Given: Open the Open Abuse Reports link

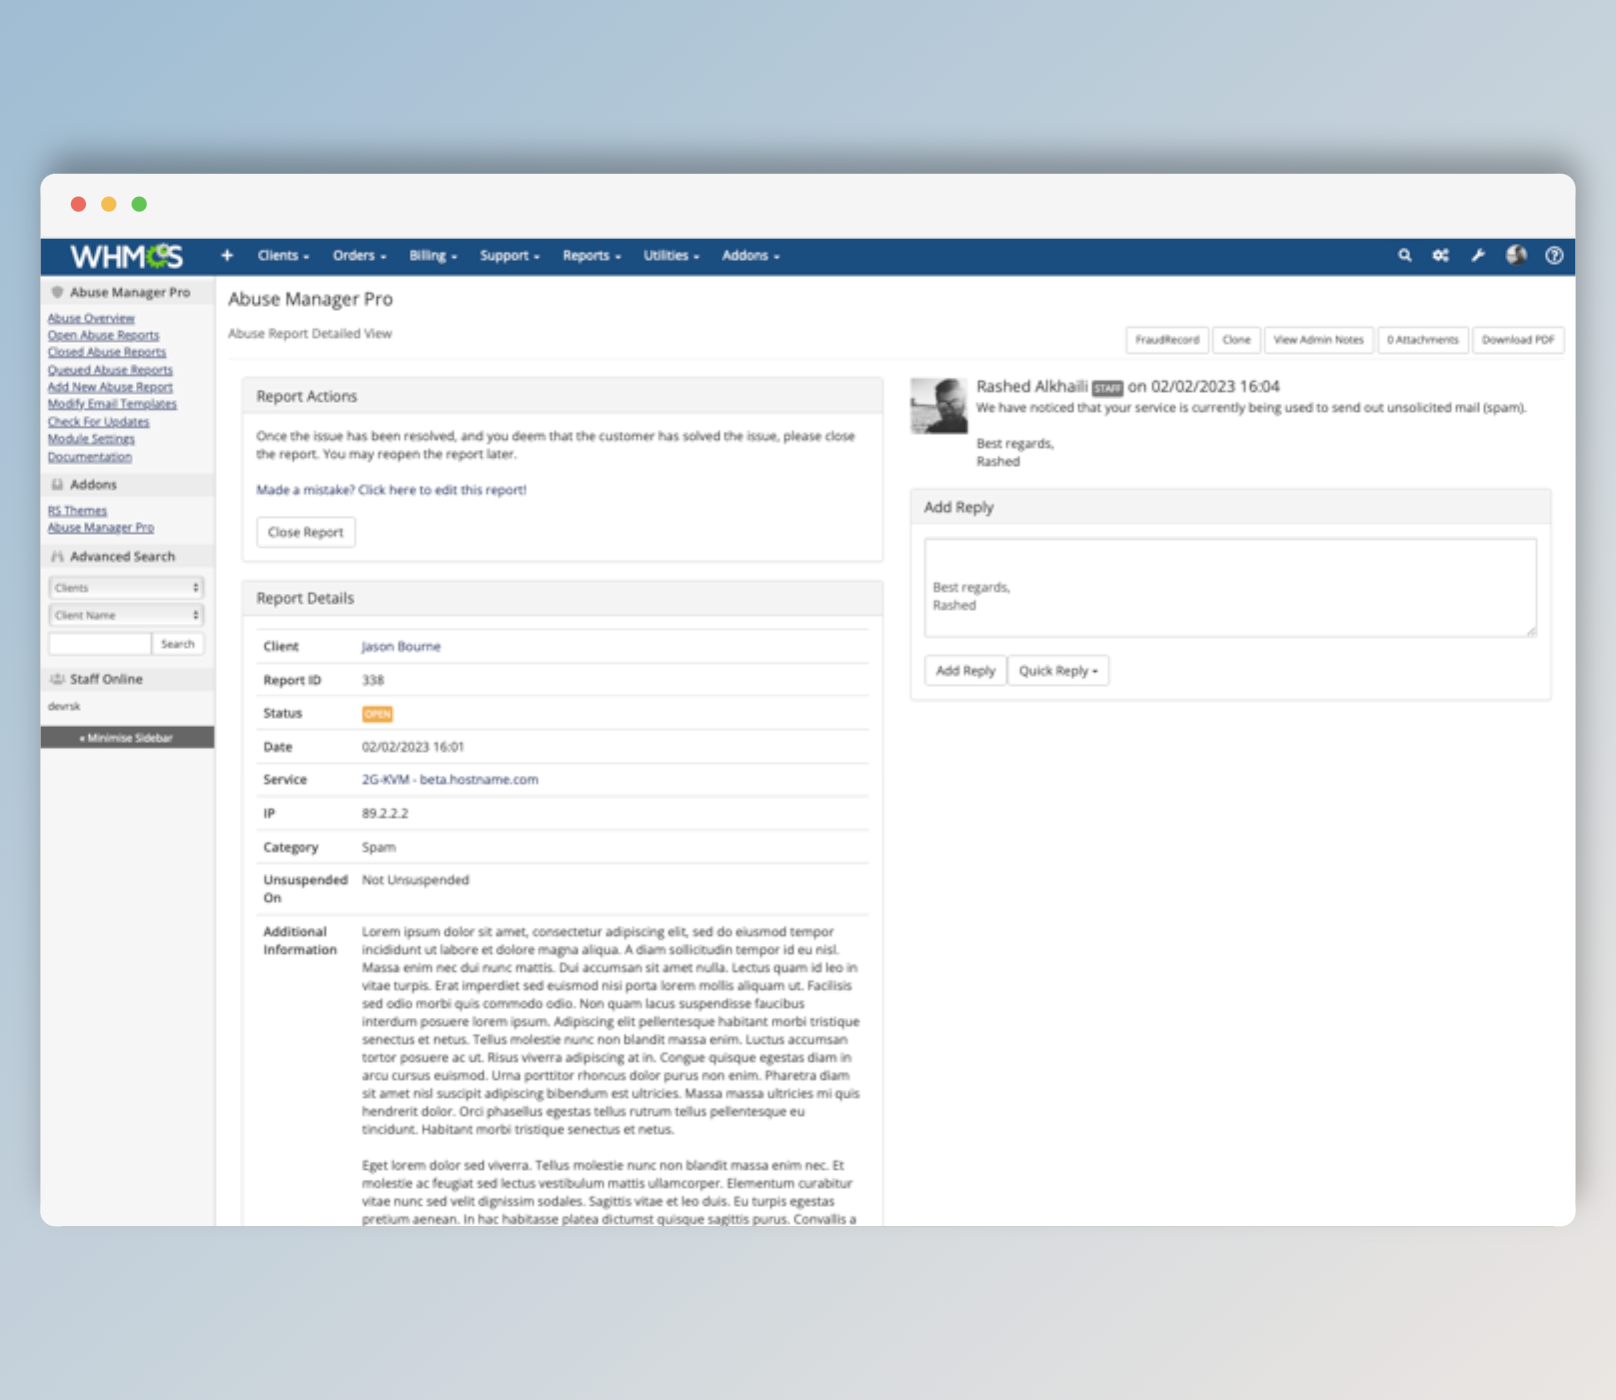Looking at the screenshot, I should tap(103, 335).
